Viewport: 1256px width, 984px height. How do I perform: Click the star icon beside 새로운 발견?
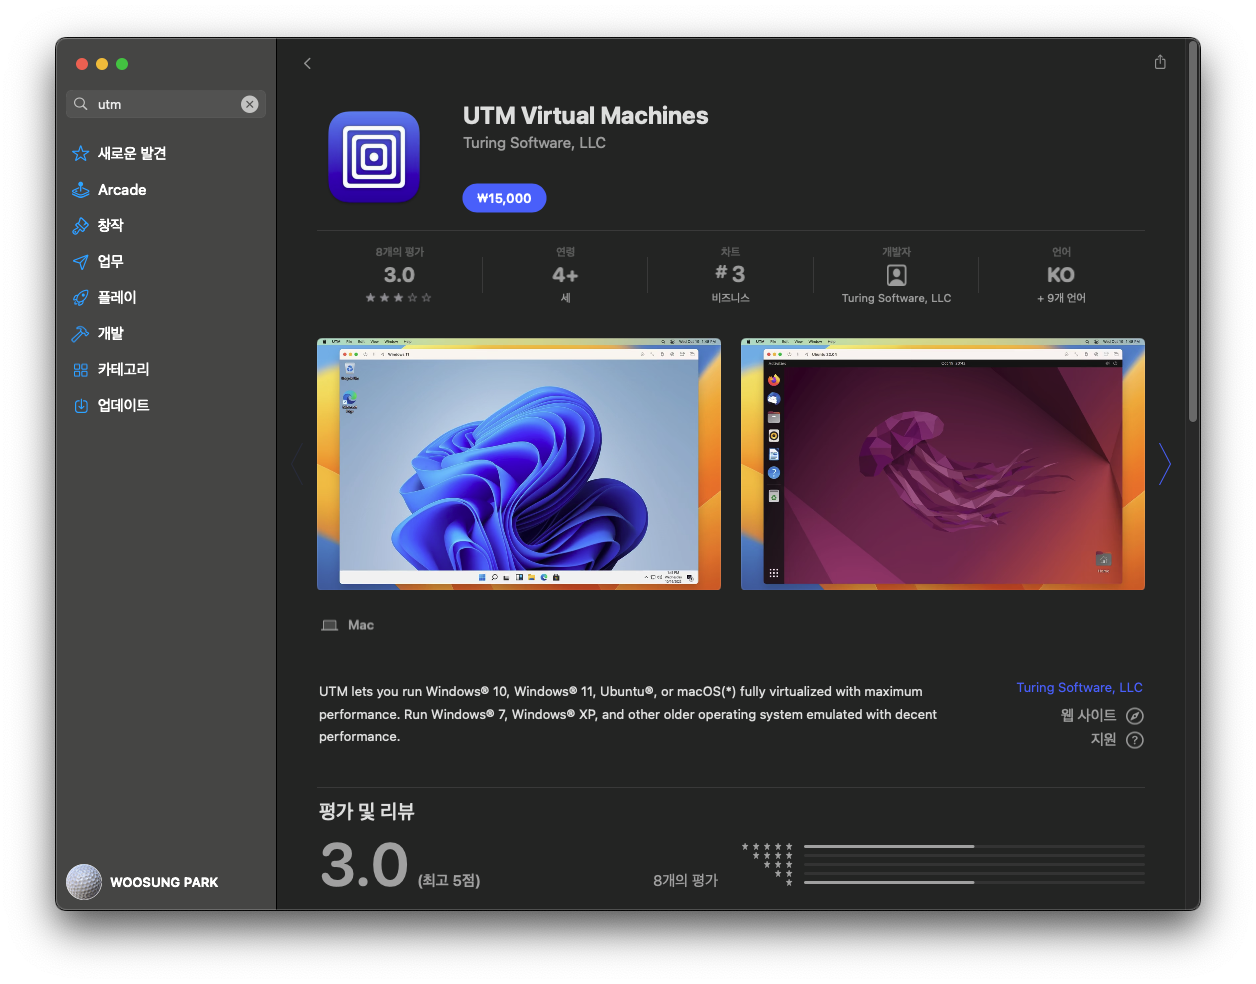pyautogui.click(x=81, y=153)
